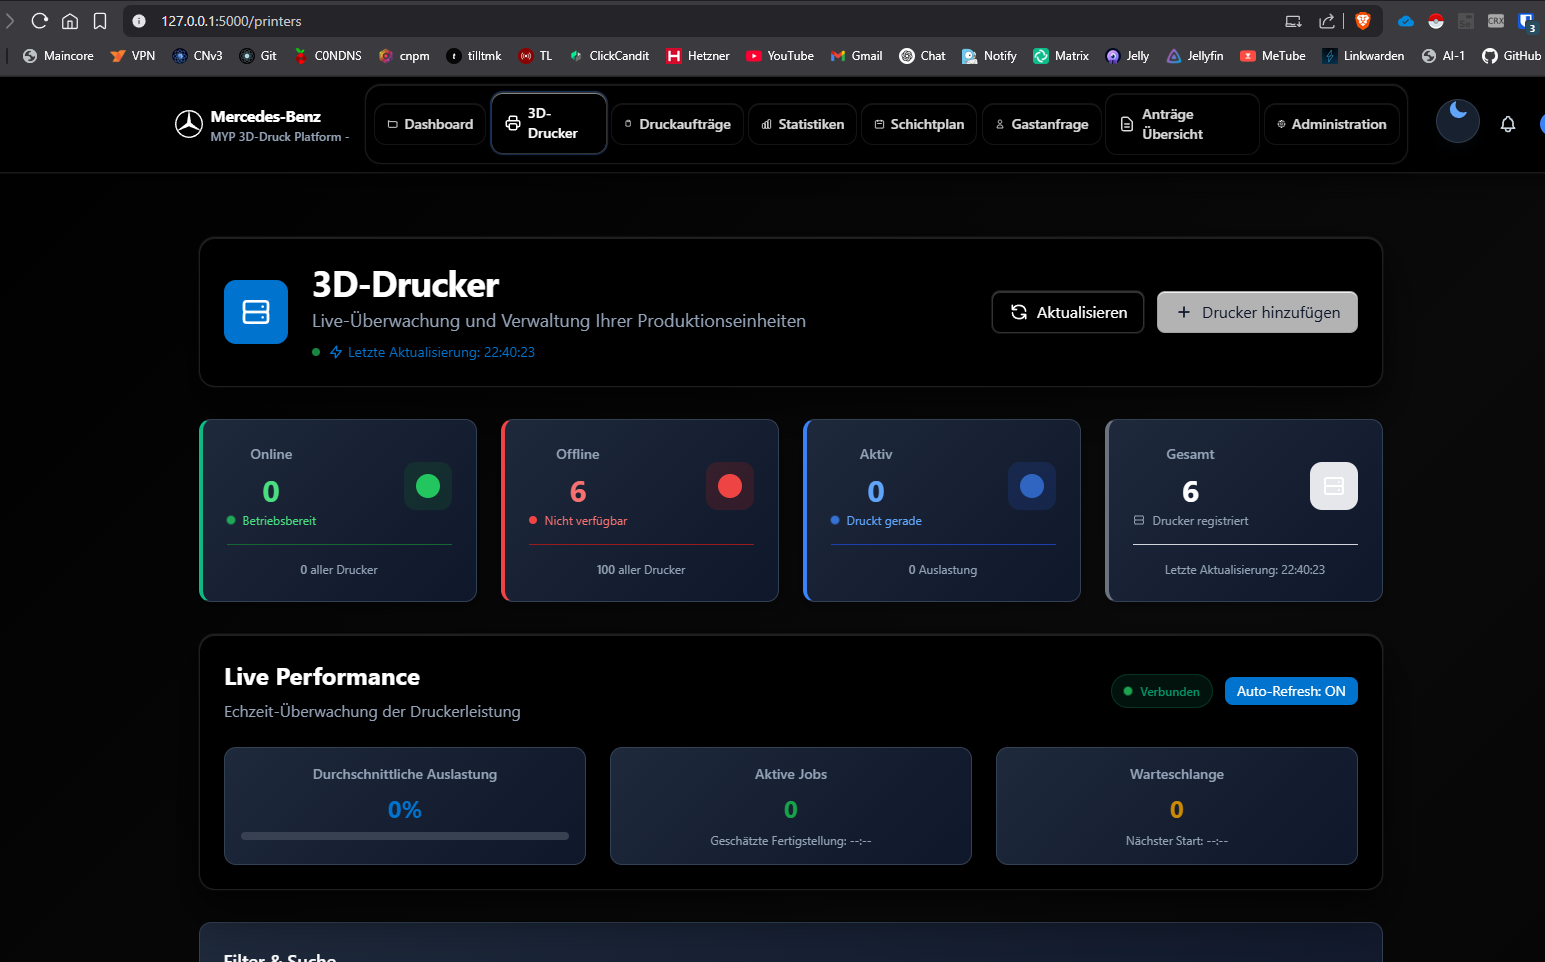Open the Dashboard tab

(x=430, y=124)
